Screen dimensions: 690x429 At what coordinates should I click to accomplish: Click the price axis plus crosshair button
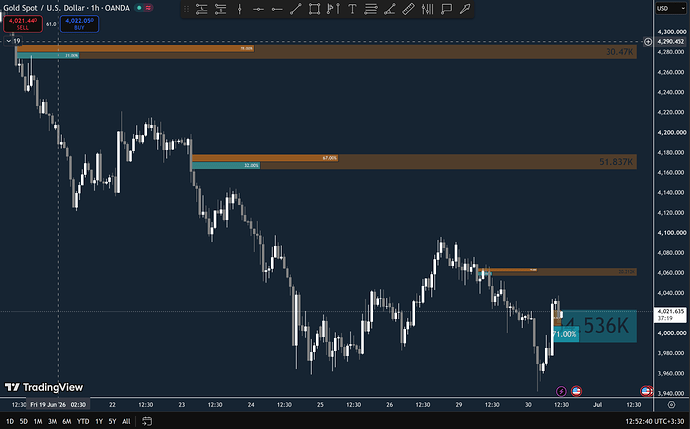(648, 42)
